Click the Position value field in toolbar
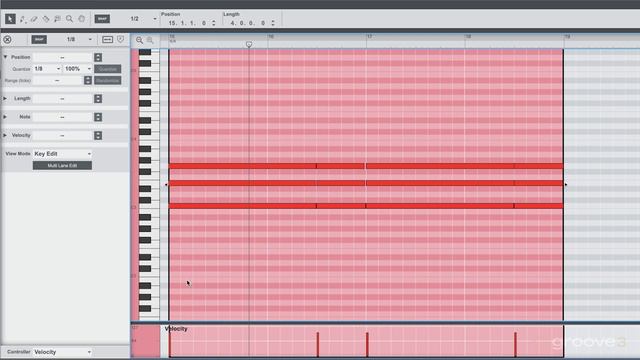The height and width of the screenshot is (360, 640). pyautogui.click(x=188, y=23)
